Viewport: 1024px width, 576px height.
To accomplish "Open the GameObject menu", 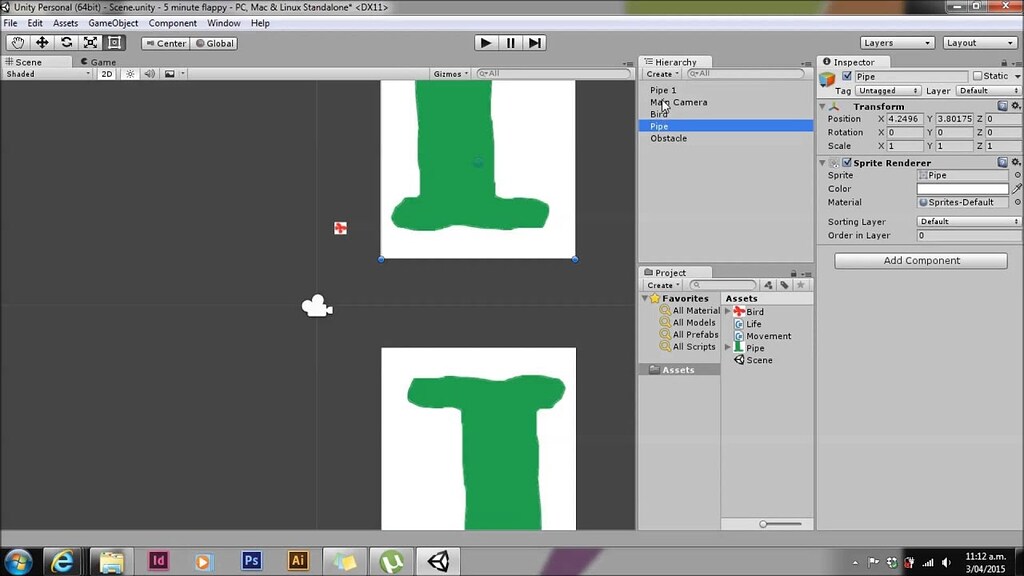I will pyautogui.click(x=113, y=22).
